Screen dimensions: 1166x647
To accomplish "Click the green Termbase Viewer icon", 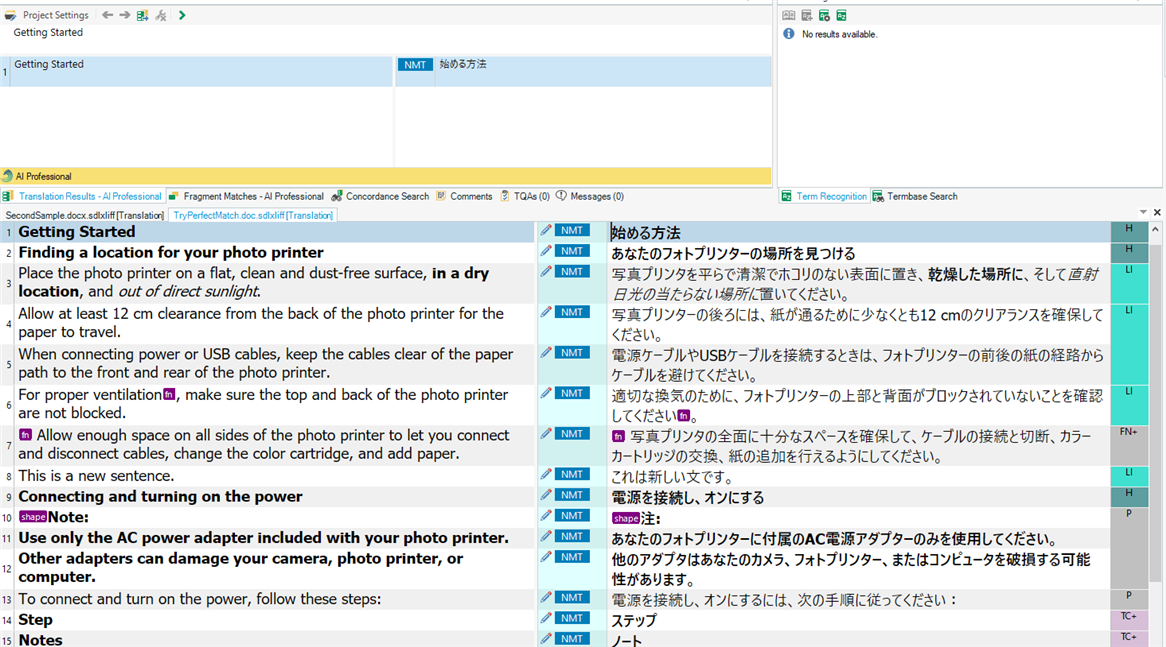I will coord(841,14).
